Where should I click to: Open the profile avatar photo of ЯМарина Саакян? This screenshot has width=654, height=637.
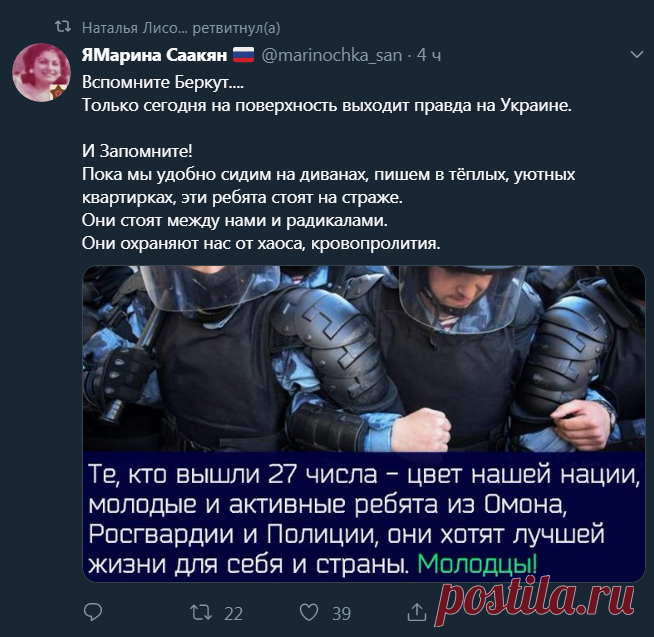[41, 72]
